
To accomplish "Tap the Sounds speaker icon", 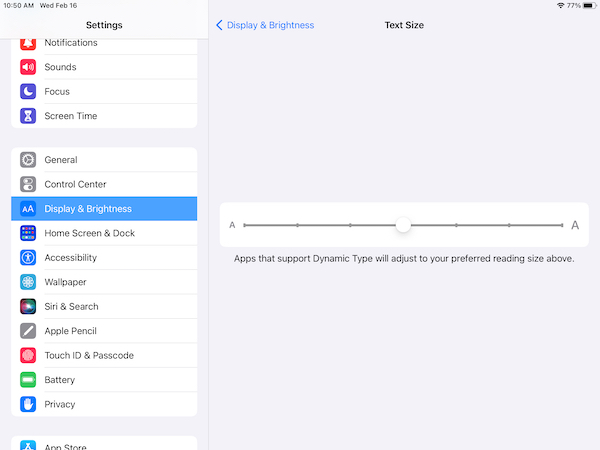I will (x=28, y=67).
